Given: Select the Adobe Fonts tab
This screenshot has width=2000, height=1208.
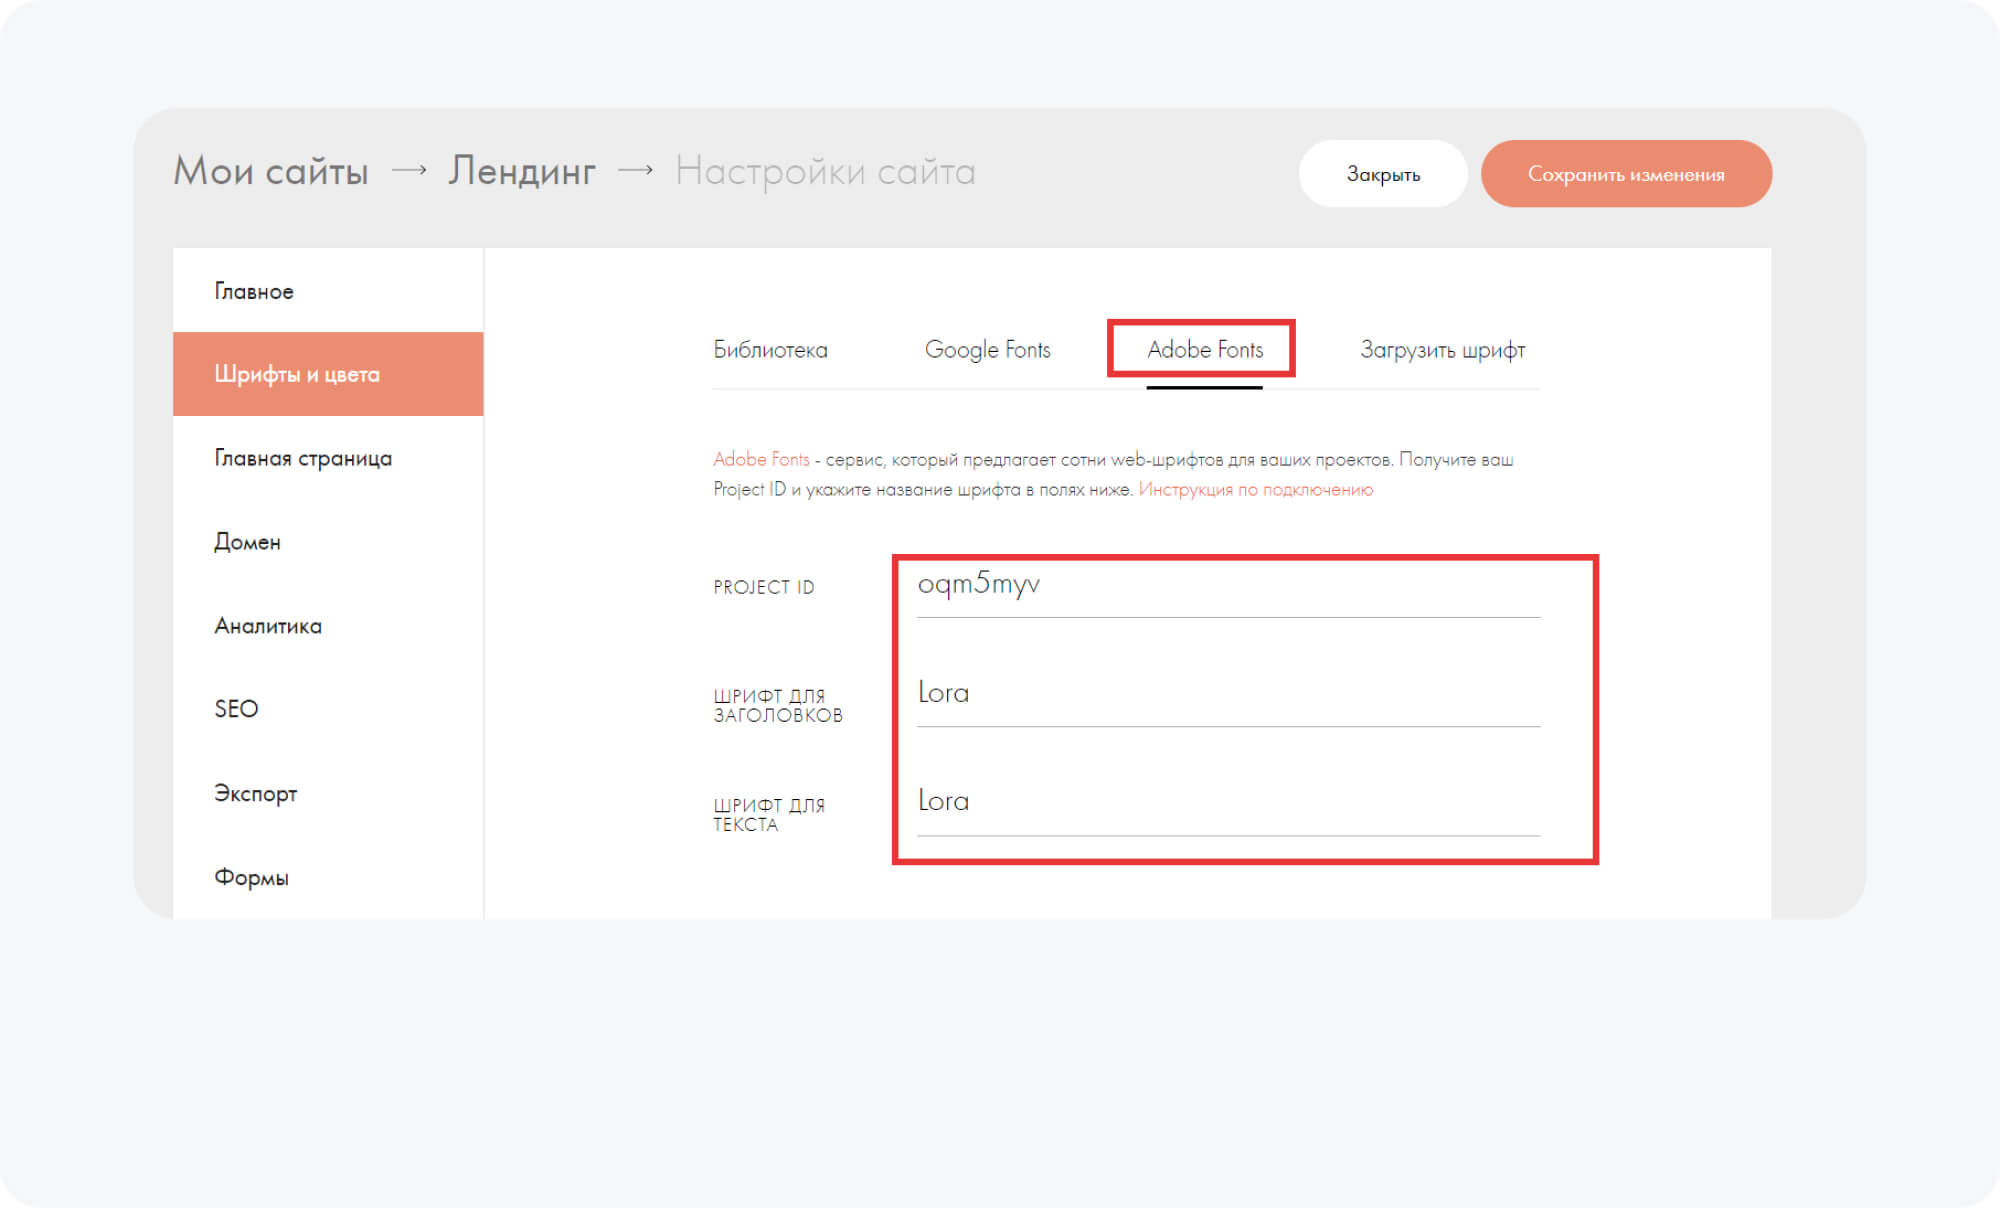Looking at the screenshot, I should tap(1204, 350).
